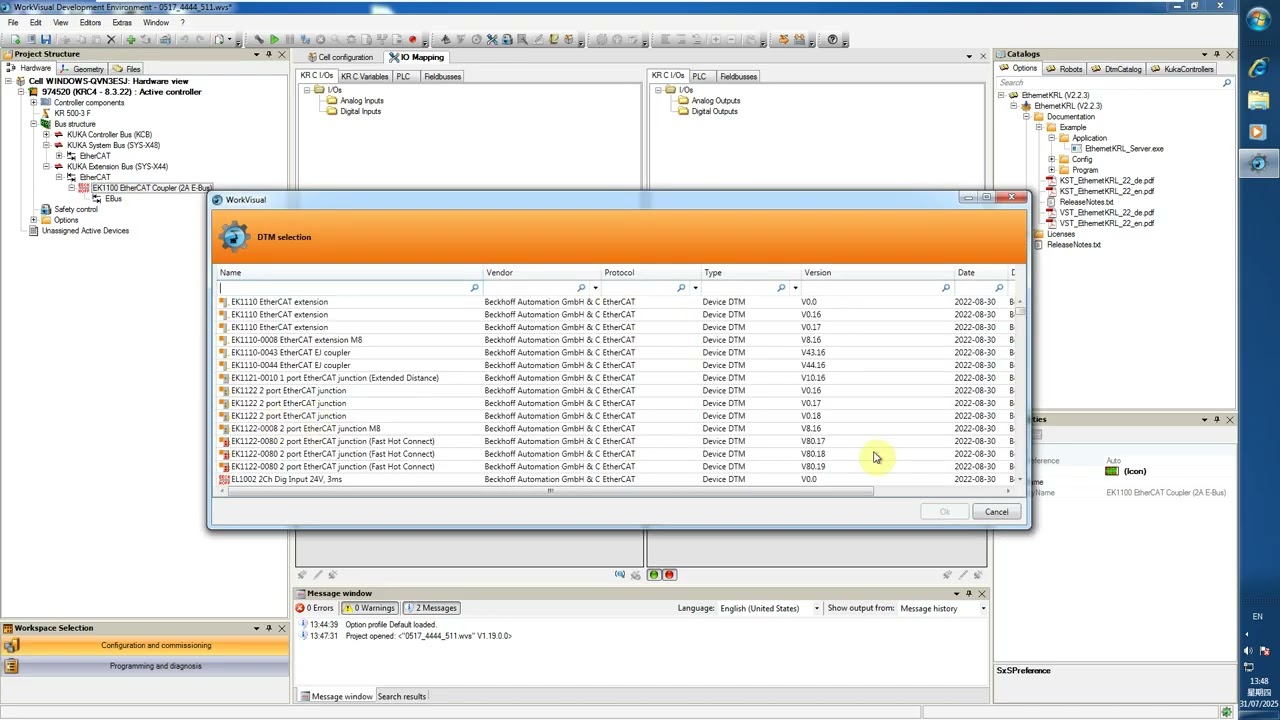1280x720 pixels.
Task: Toggle the 2 Messages filter
Action: click(430, 608)
